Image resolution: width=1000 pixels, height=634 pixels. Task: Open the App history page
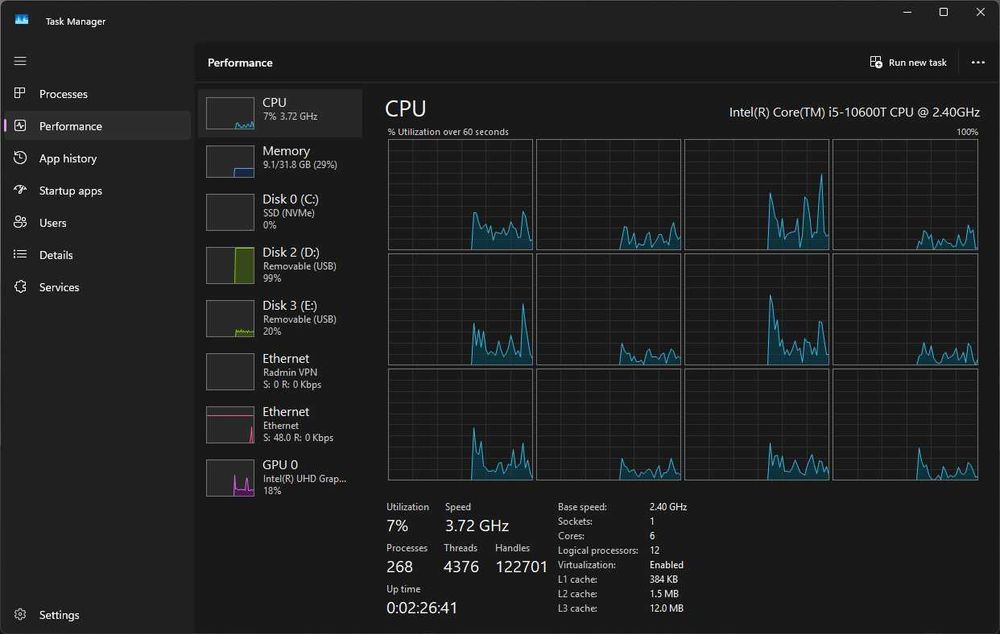98,158
